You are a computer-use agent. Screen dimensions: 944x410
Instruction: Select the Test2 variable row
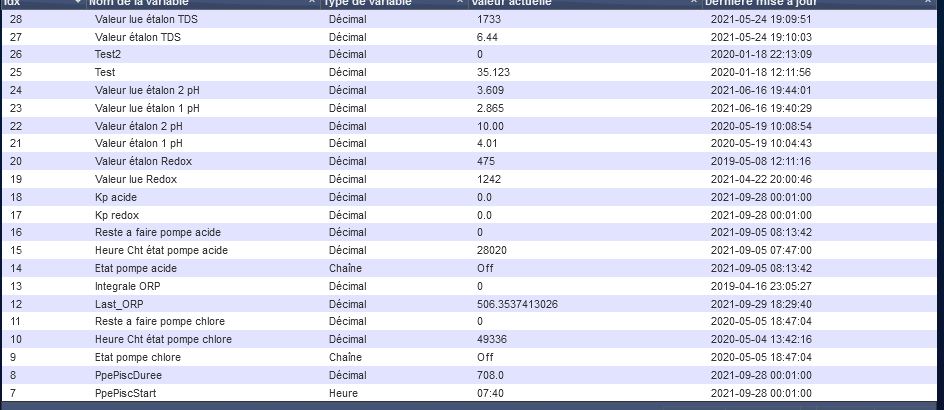[x=470, y=54]
